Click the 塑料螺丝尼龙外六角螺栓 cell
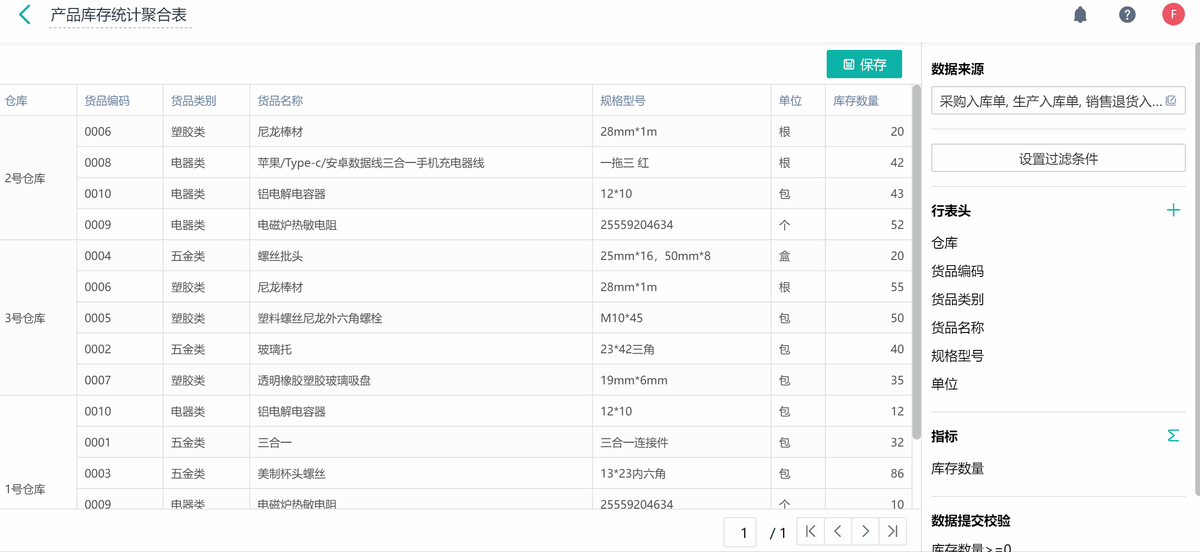The width and height of the screenshot is (1200, 552). (421, 318)
